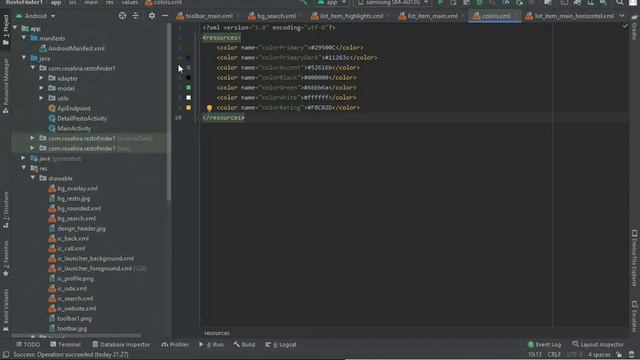This screenshot has height=360, width=640.
Task: Click the tool windows toggle icon in status bar
Action: coord(6,355)
